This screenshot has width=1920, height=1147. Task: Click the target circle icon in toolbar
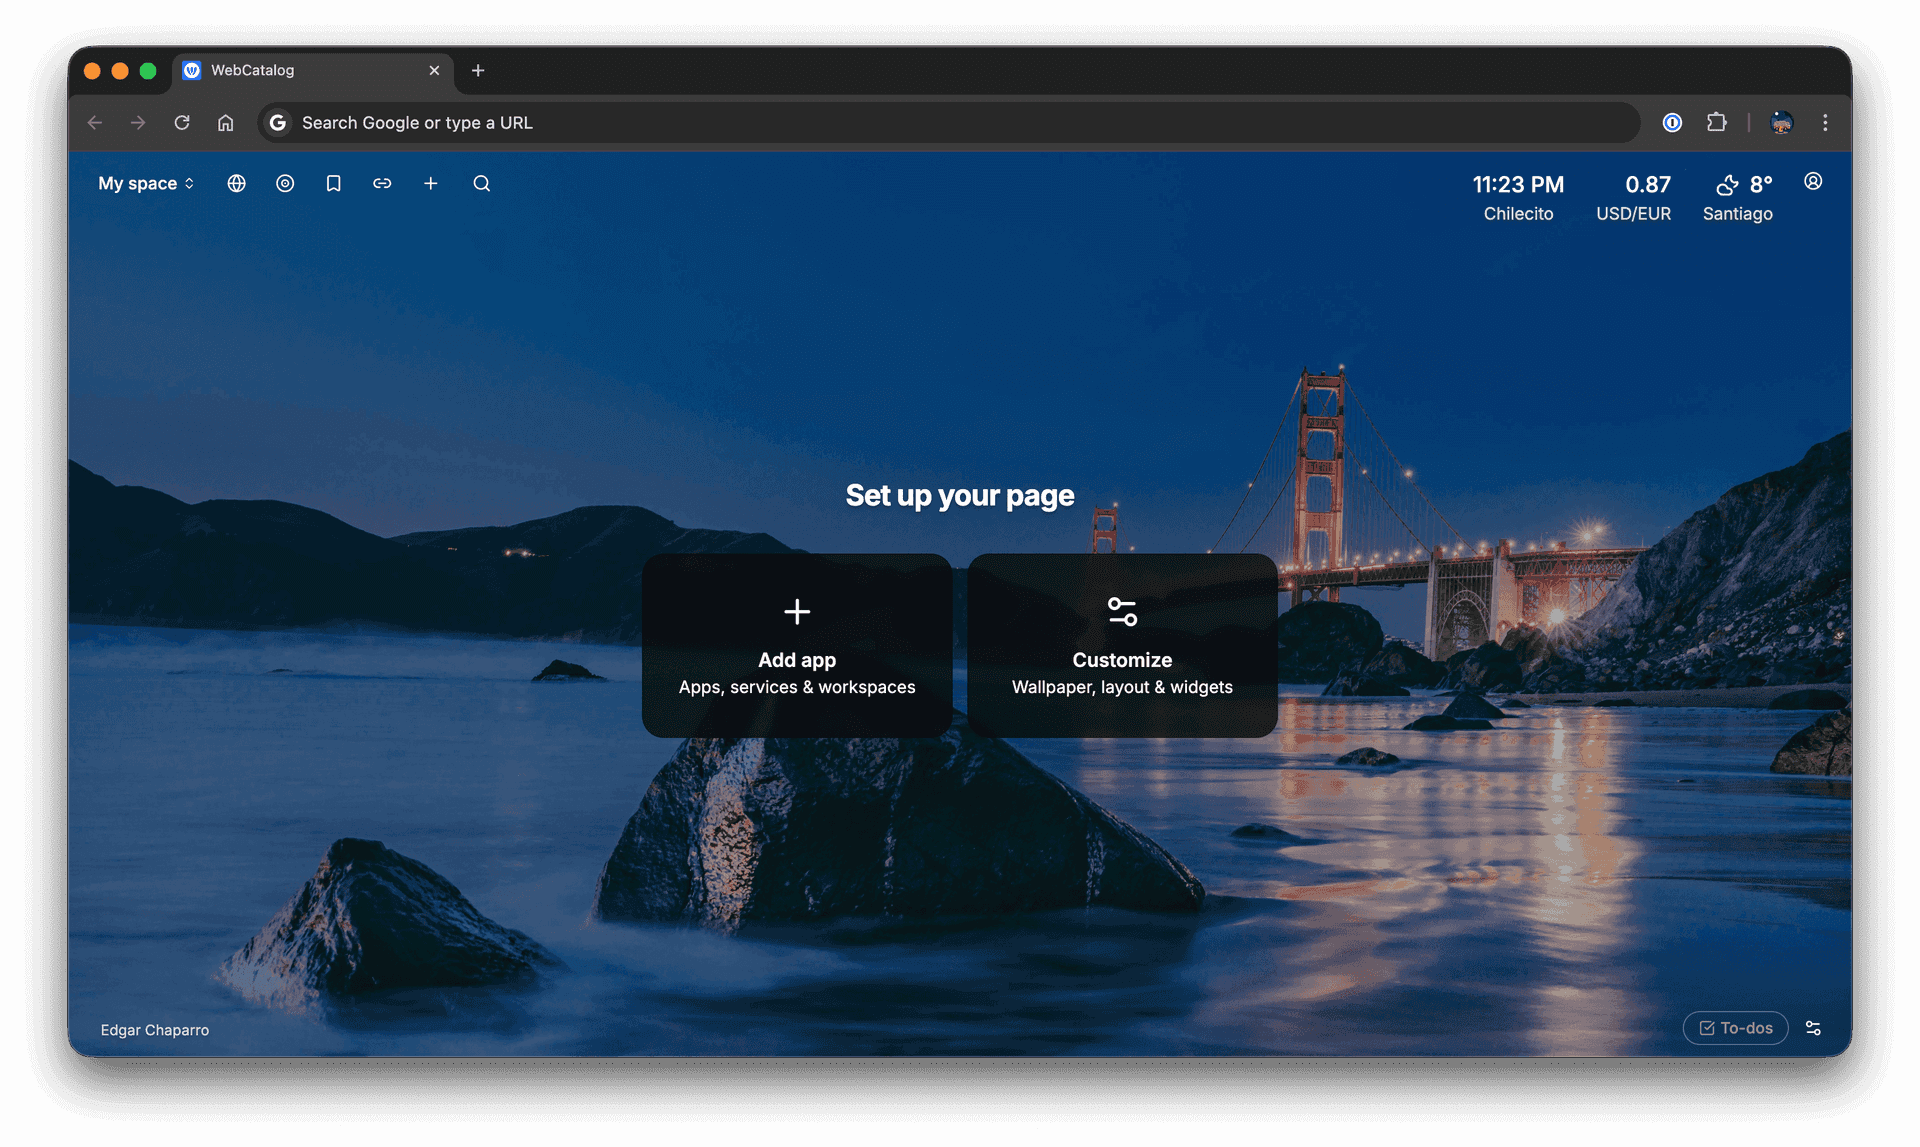(285, 184)
